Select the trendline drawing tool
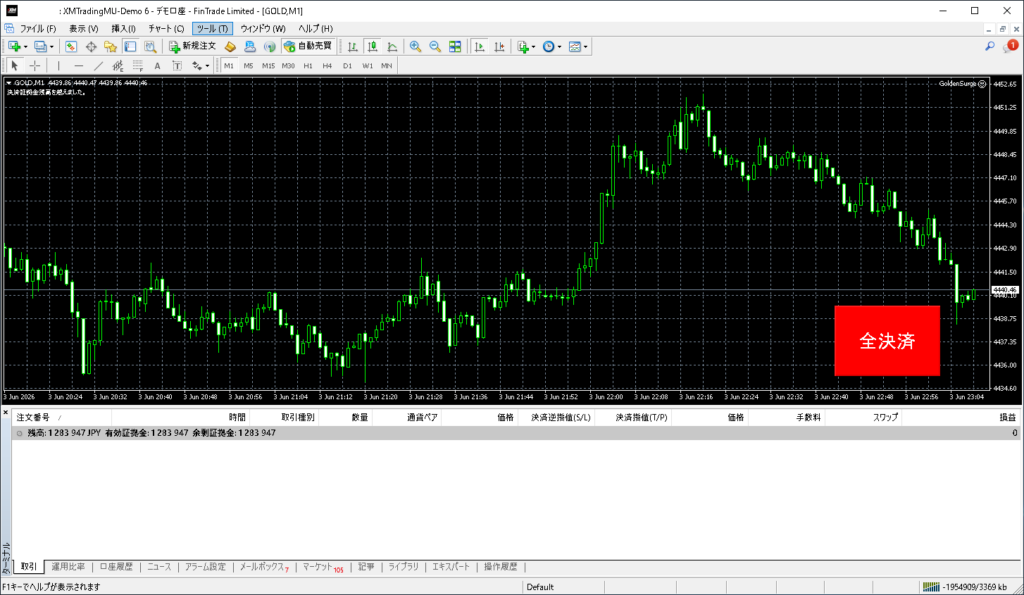The width and height of the screenshot is (1024, 595). click(x=98, y=65)
